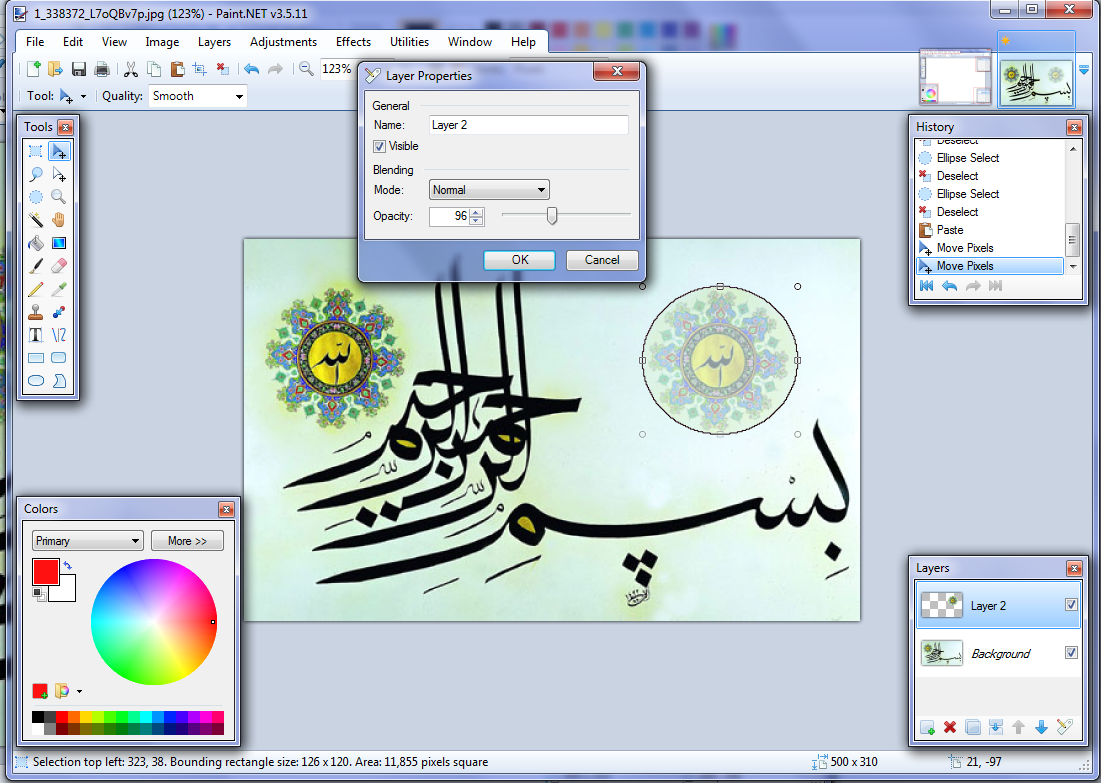Image resolution: width=1101 pixels, height=783 pixels.
Task: Swap primary and secondary colors icon
Action: 68,565
